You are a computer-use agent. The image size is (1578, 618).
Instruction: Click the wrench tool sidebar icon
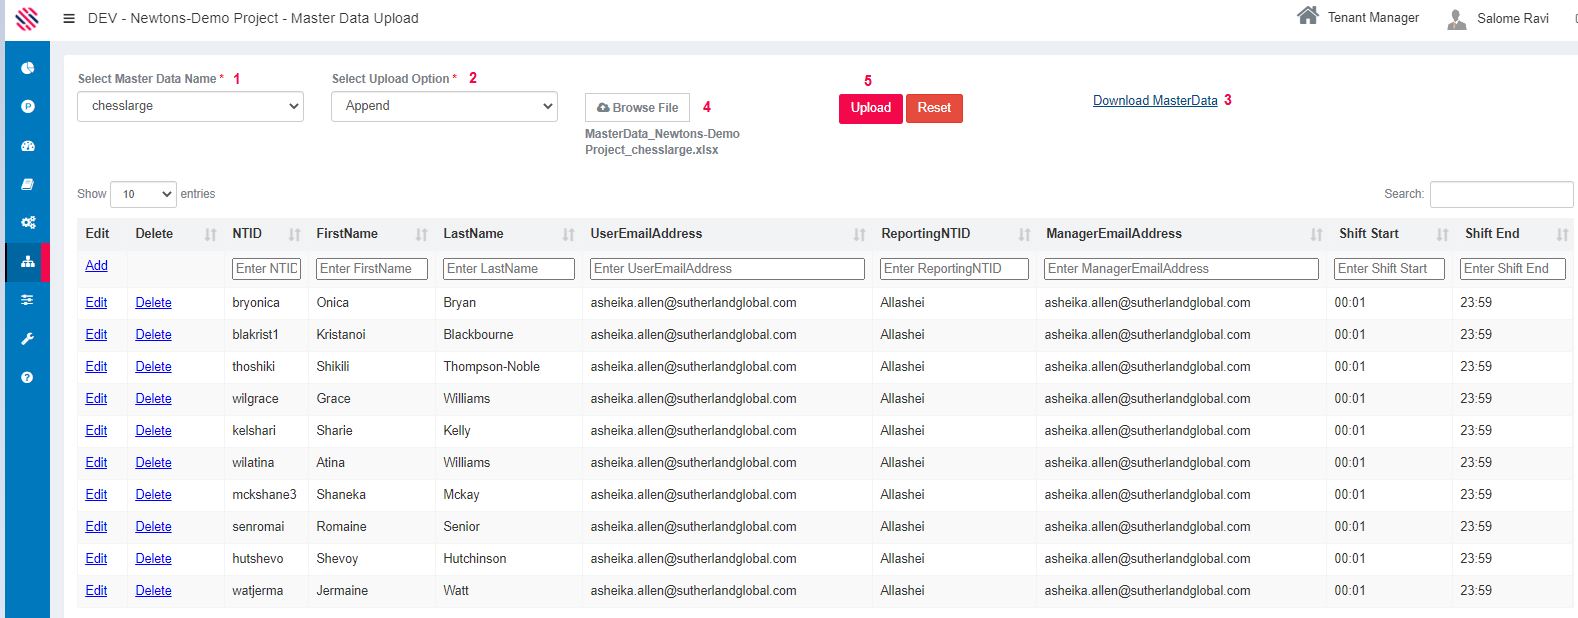pyautogui.click(x=28, y=339)
